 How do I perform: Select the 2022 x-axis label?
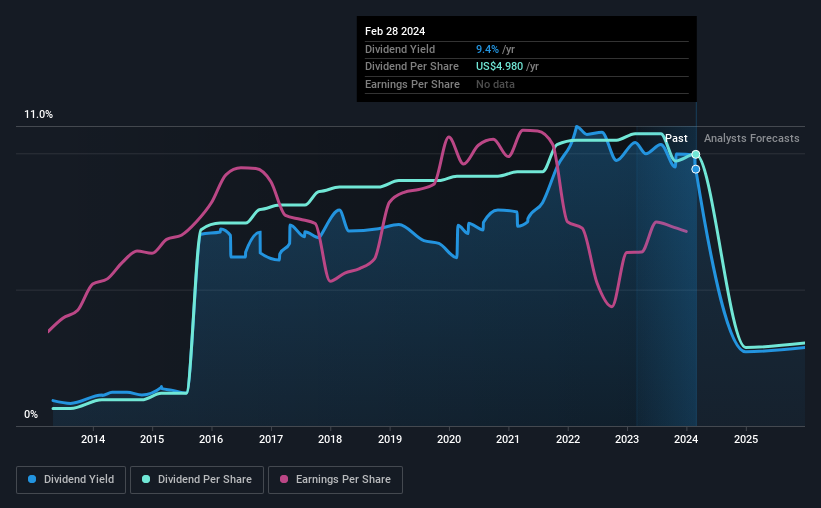coord(568,439)
